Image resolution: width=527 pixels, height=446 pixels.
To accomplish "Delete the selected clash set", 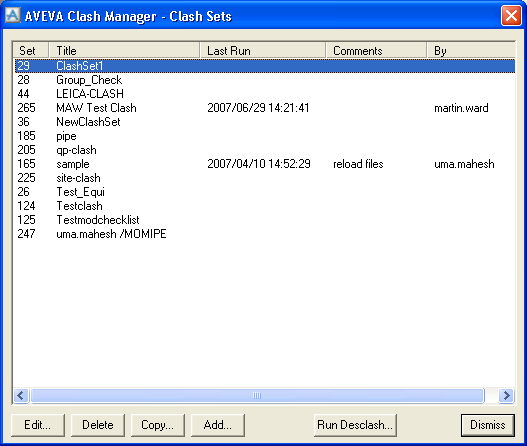I will pyautogui.click(x=98, y=425).
